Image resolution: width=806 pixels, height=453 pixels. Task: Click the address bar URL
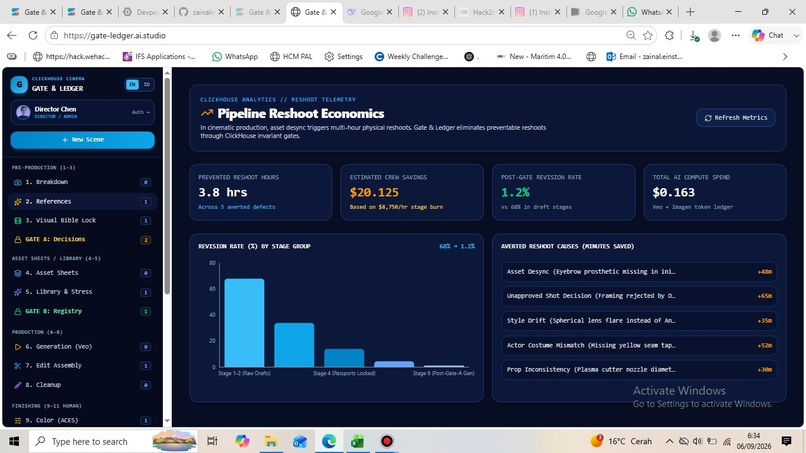point(115,35)
